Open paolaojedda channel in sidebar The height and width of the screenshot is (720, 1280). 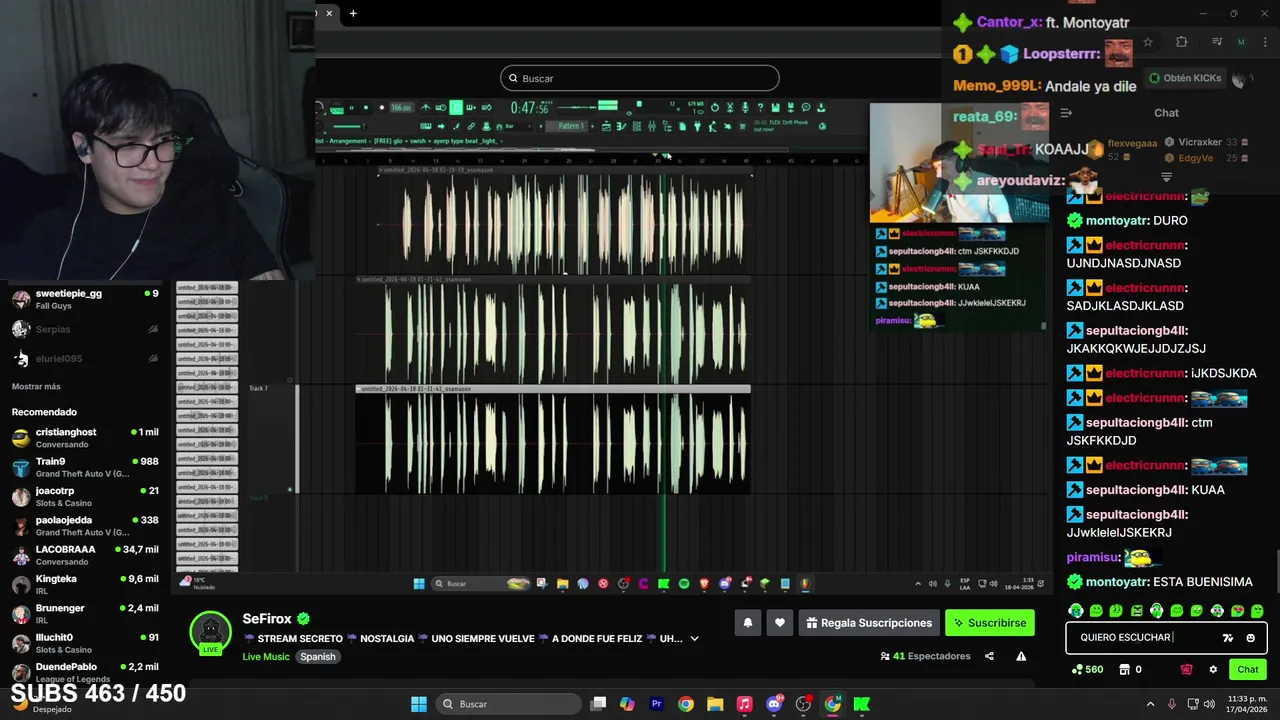(x=85, y=526)
